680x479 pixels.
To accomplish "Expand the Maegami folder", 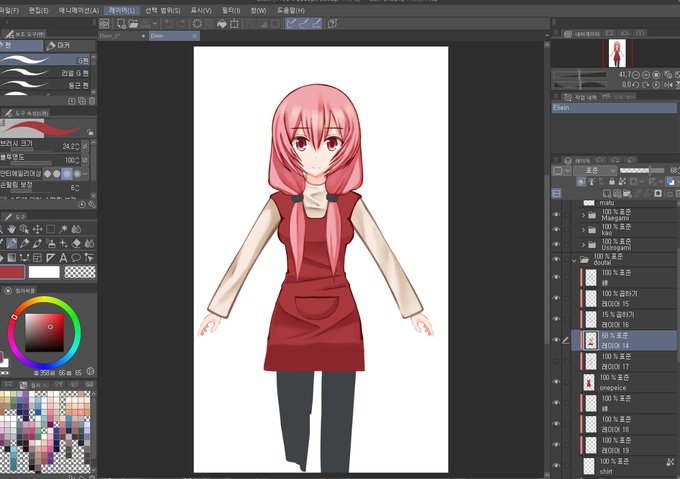I will tap(583, 215).
